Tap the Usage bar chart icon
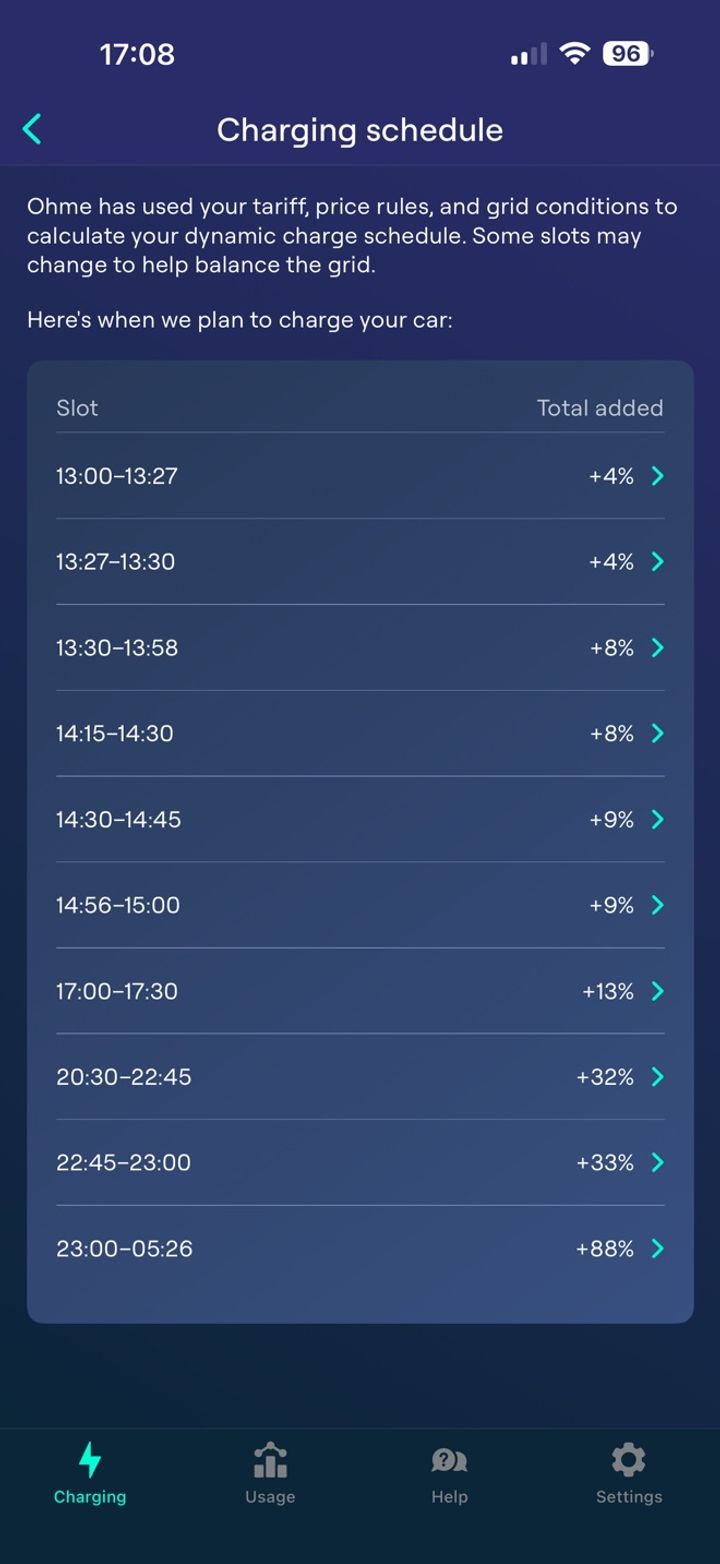Screen dimensions: 720x1564 click(270, 1460)
